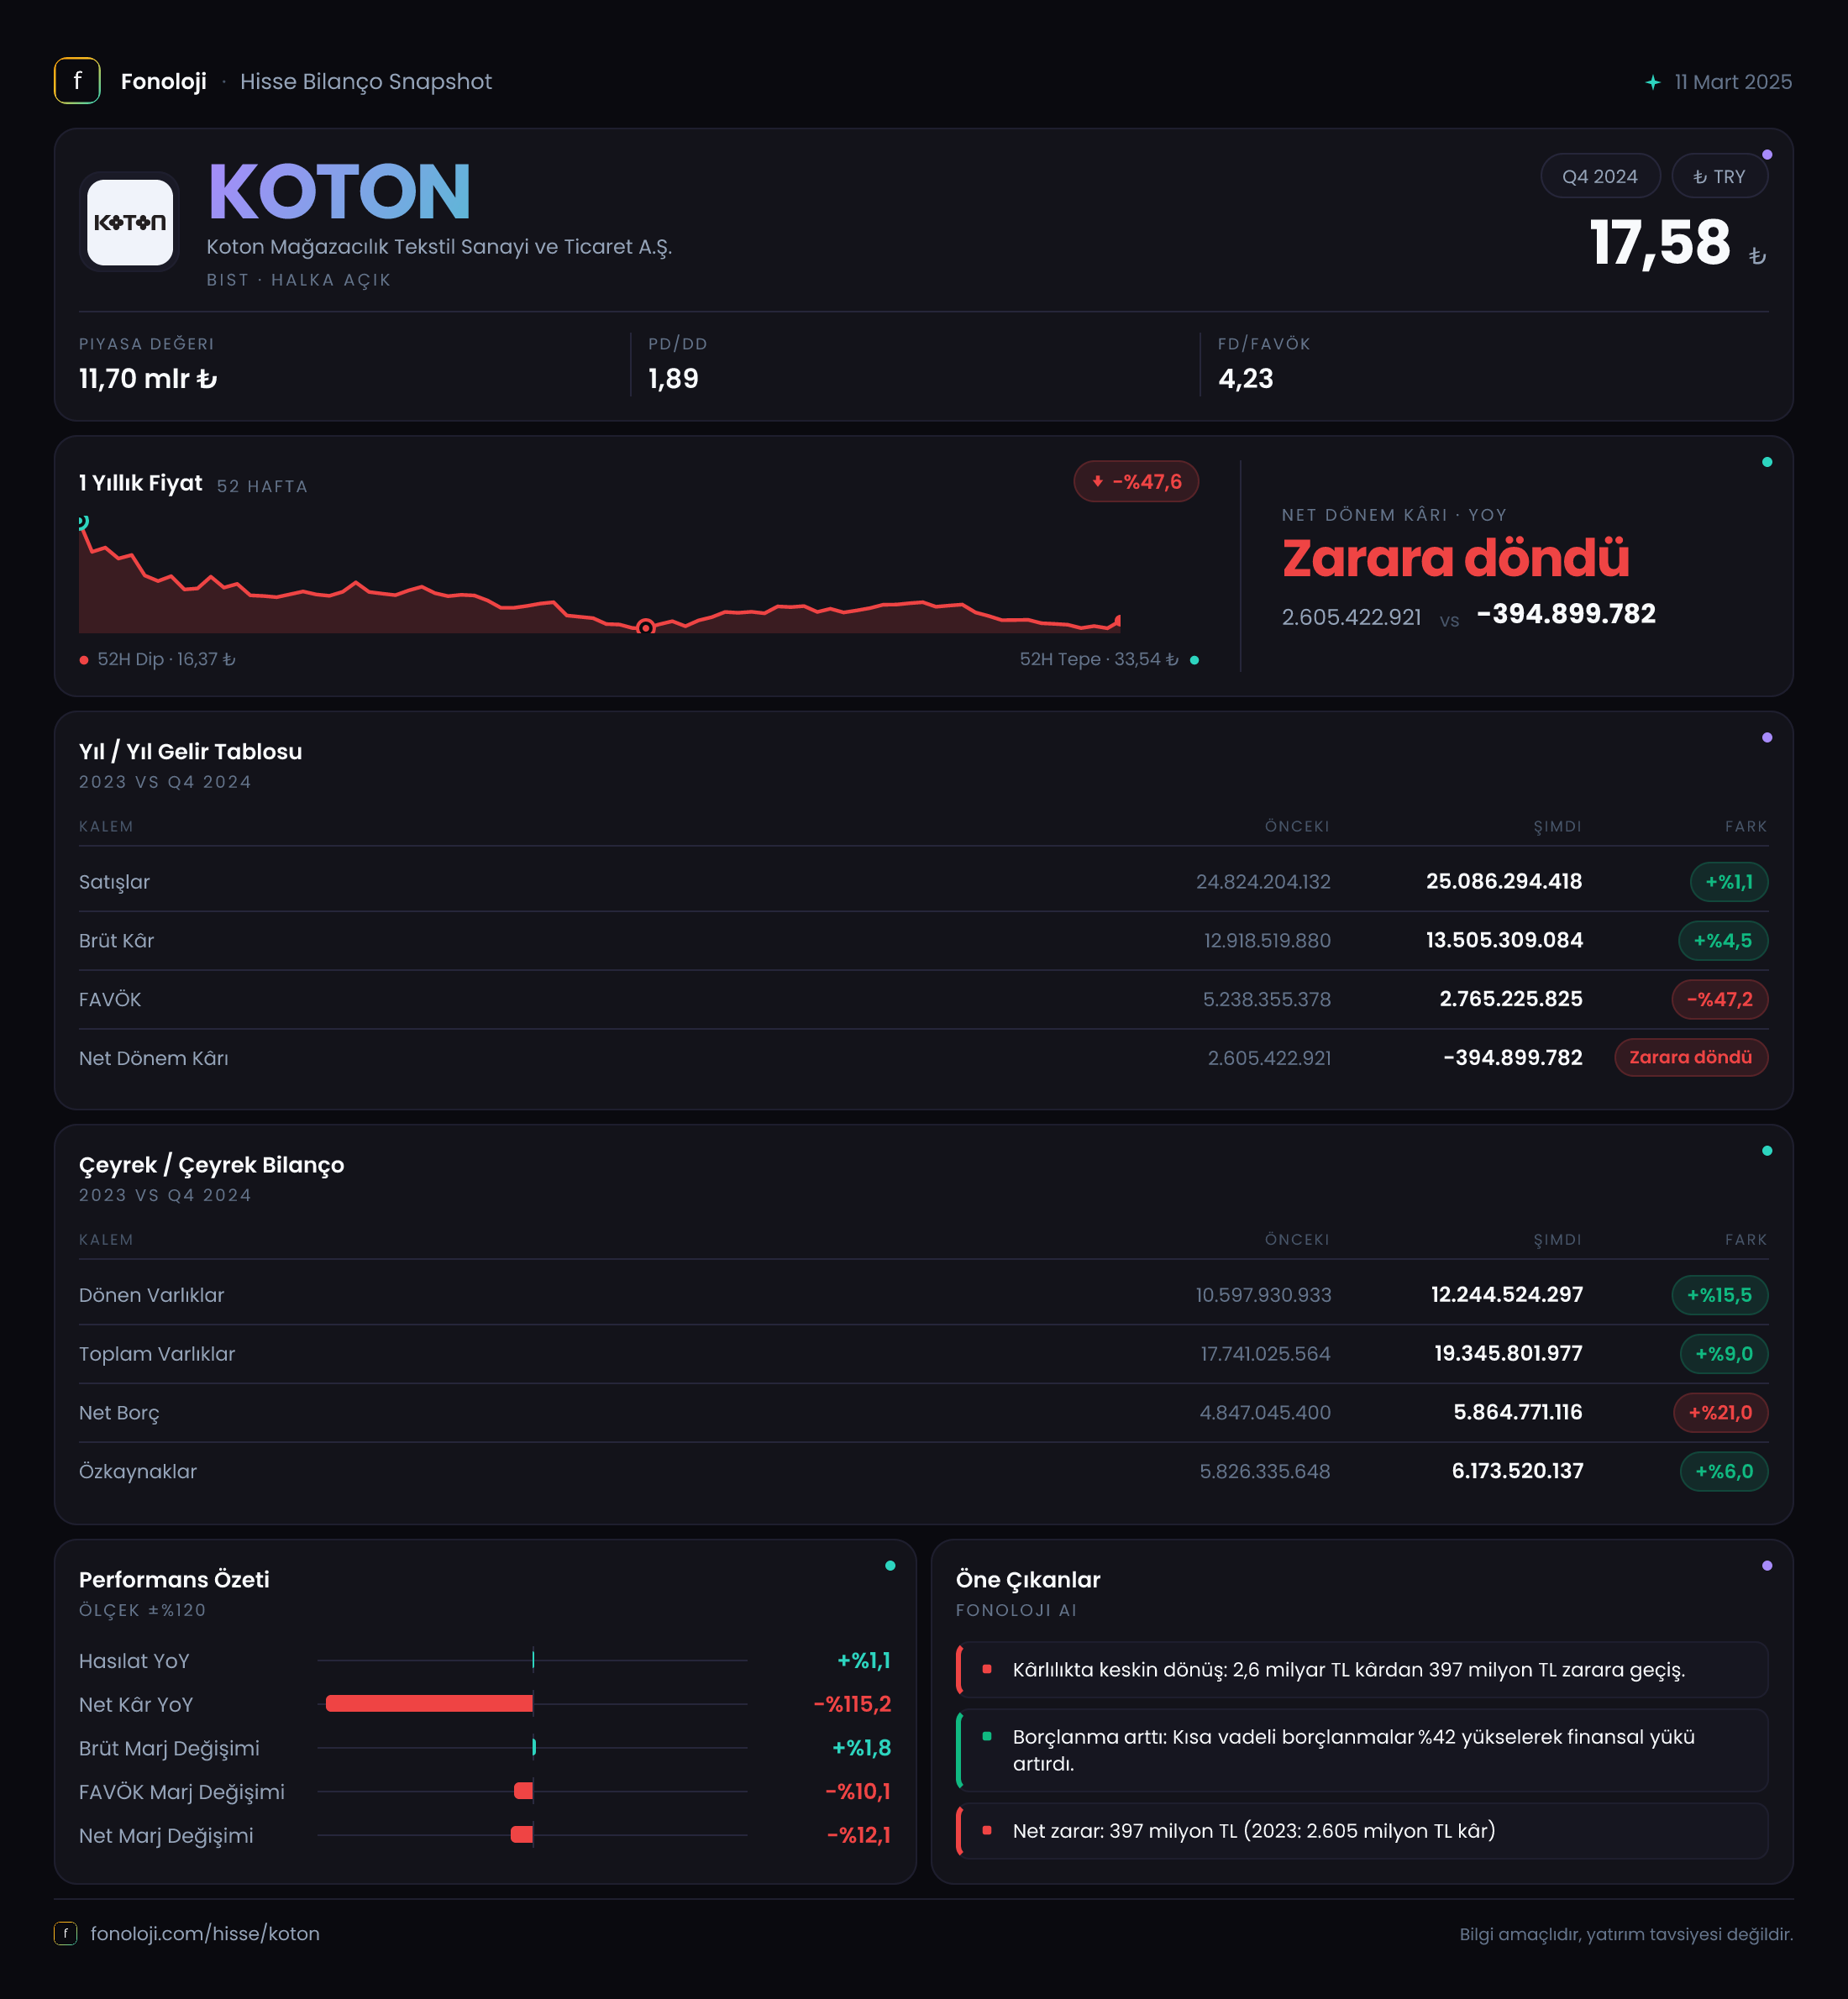
Task: Click the -%47,2 badge in FAVÖK row
Action: point(1720,999)
